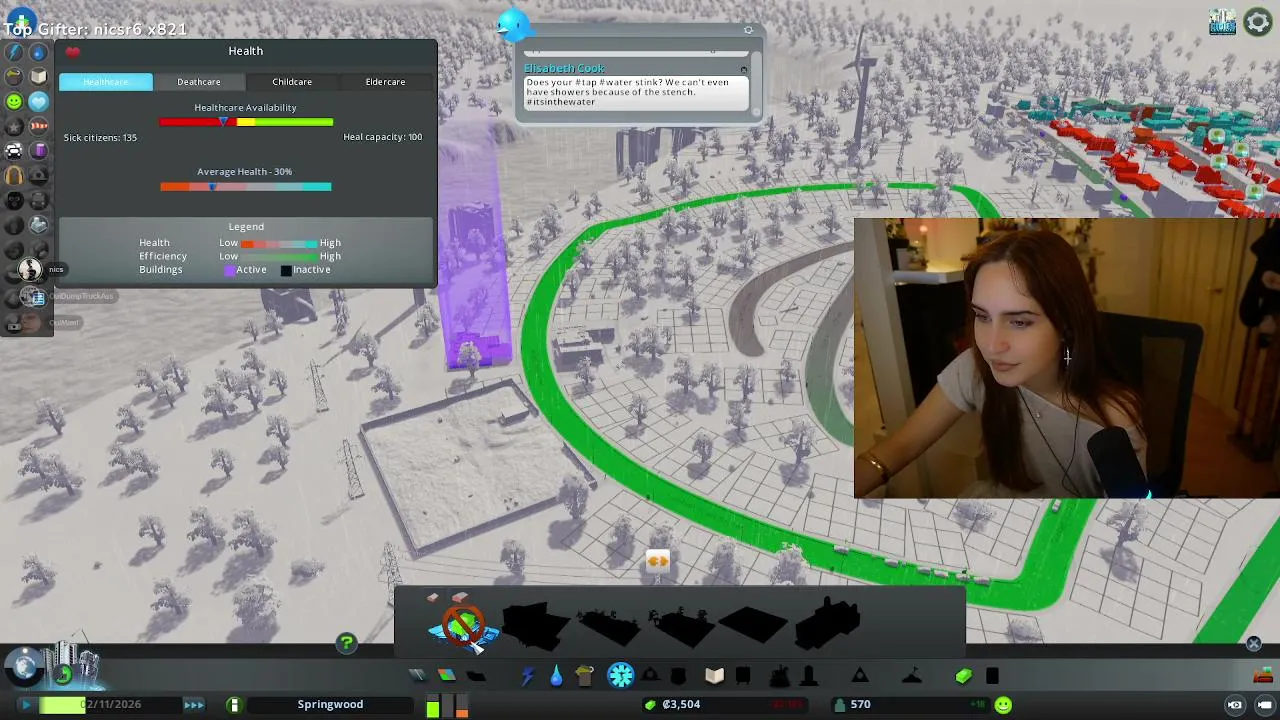
Task: Open the Water and Sewage build menu
Action: (x=556, y=676)
